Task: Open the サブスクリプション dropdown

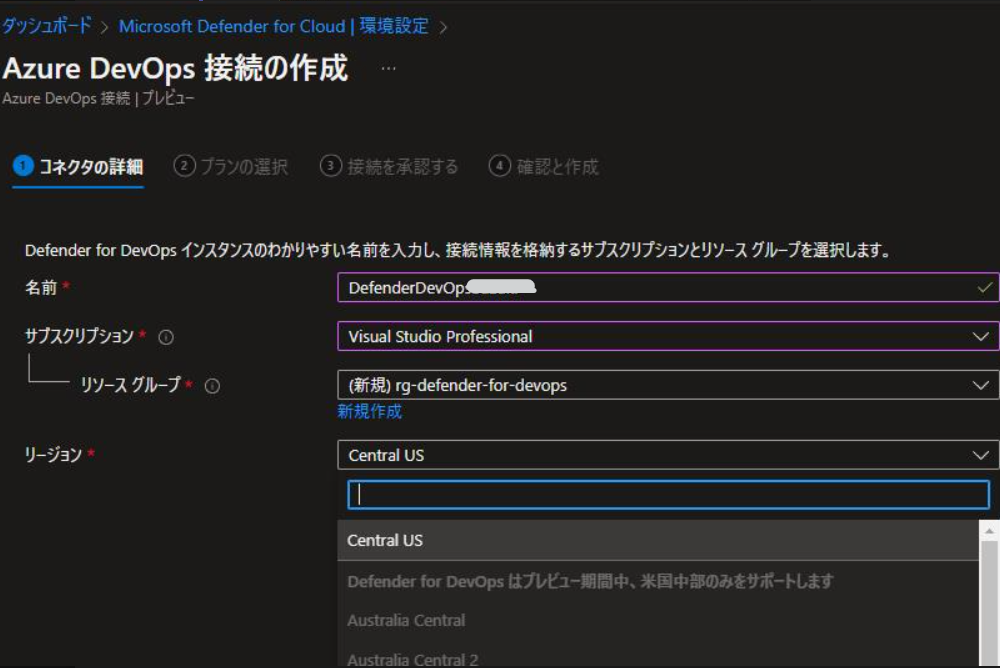Action: [x=668, y=336]
